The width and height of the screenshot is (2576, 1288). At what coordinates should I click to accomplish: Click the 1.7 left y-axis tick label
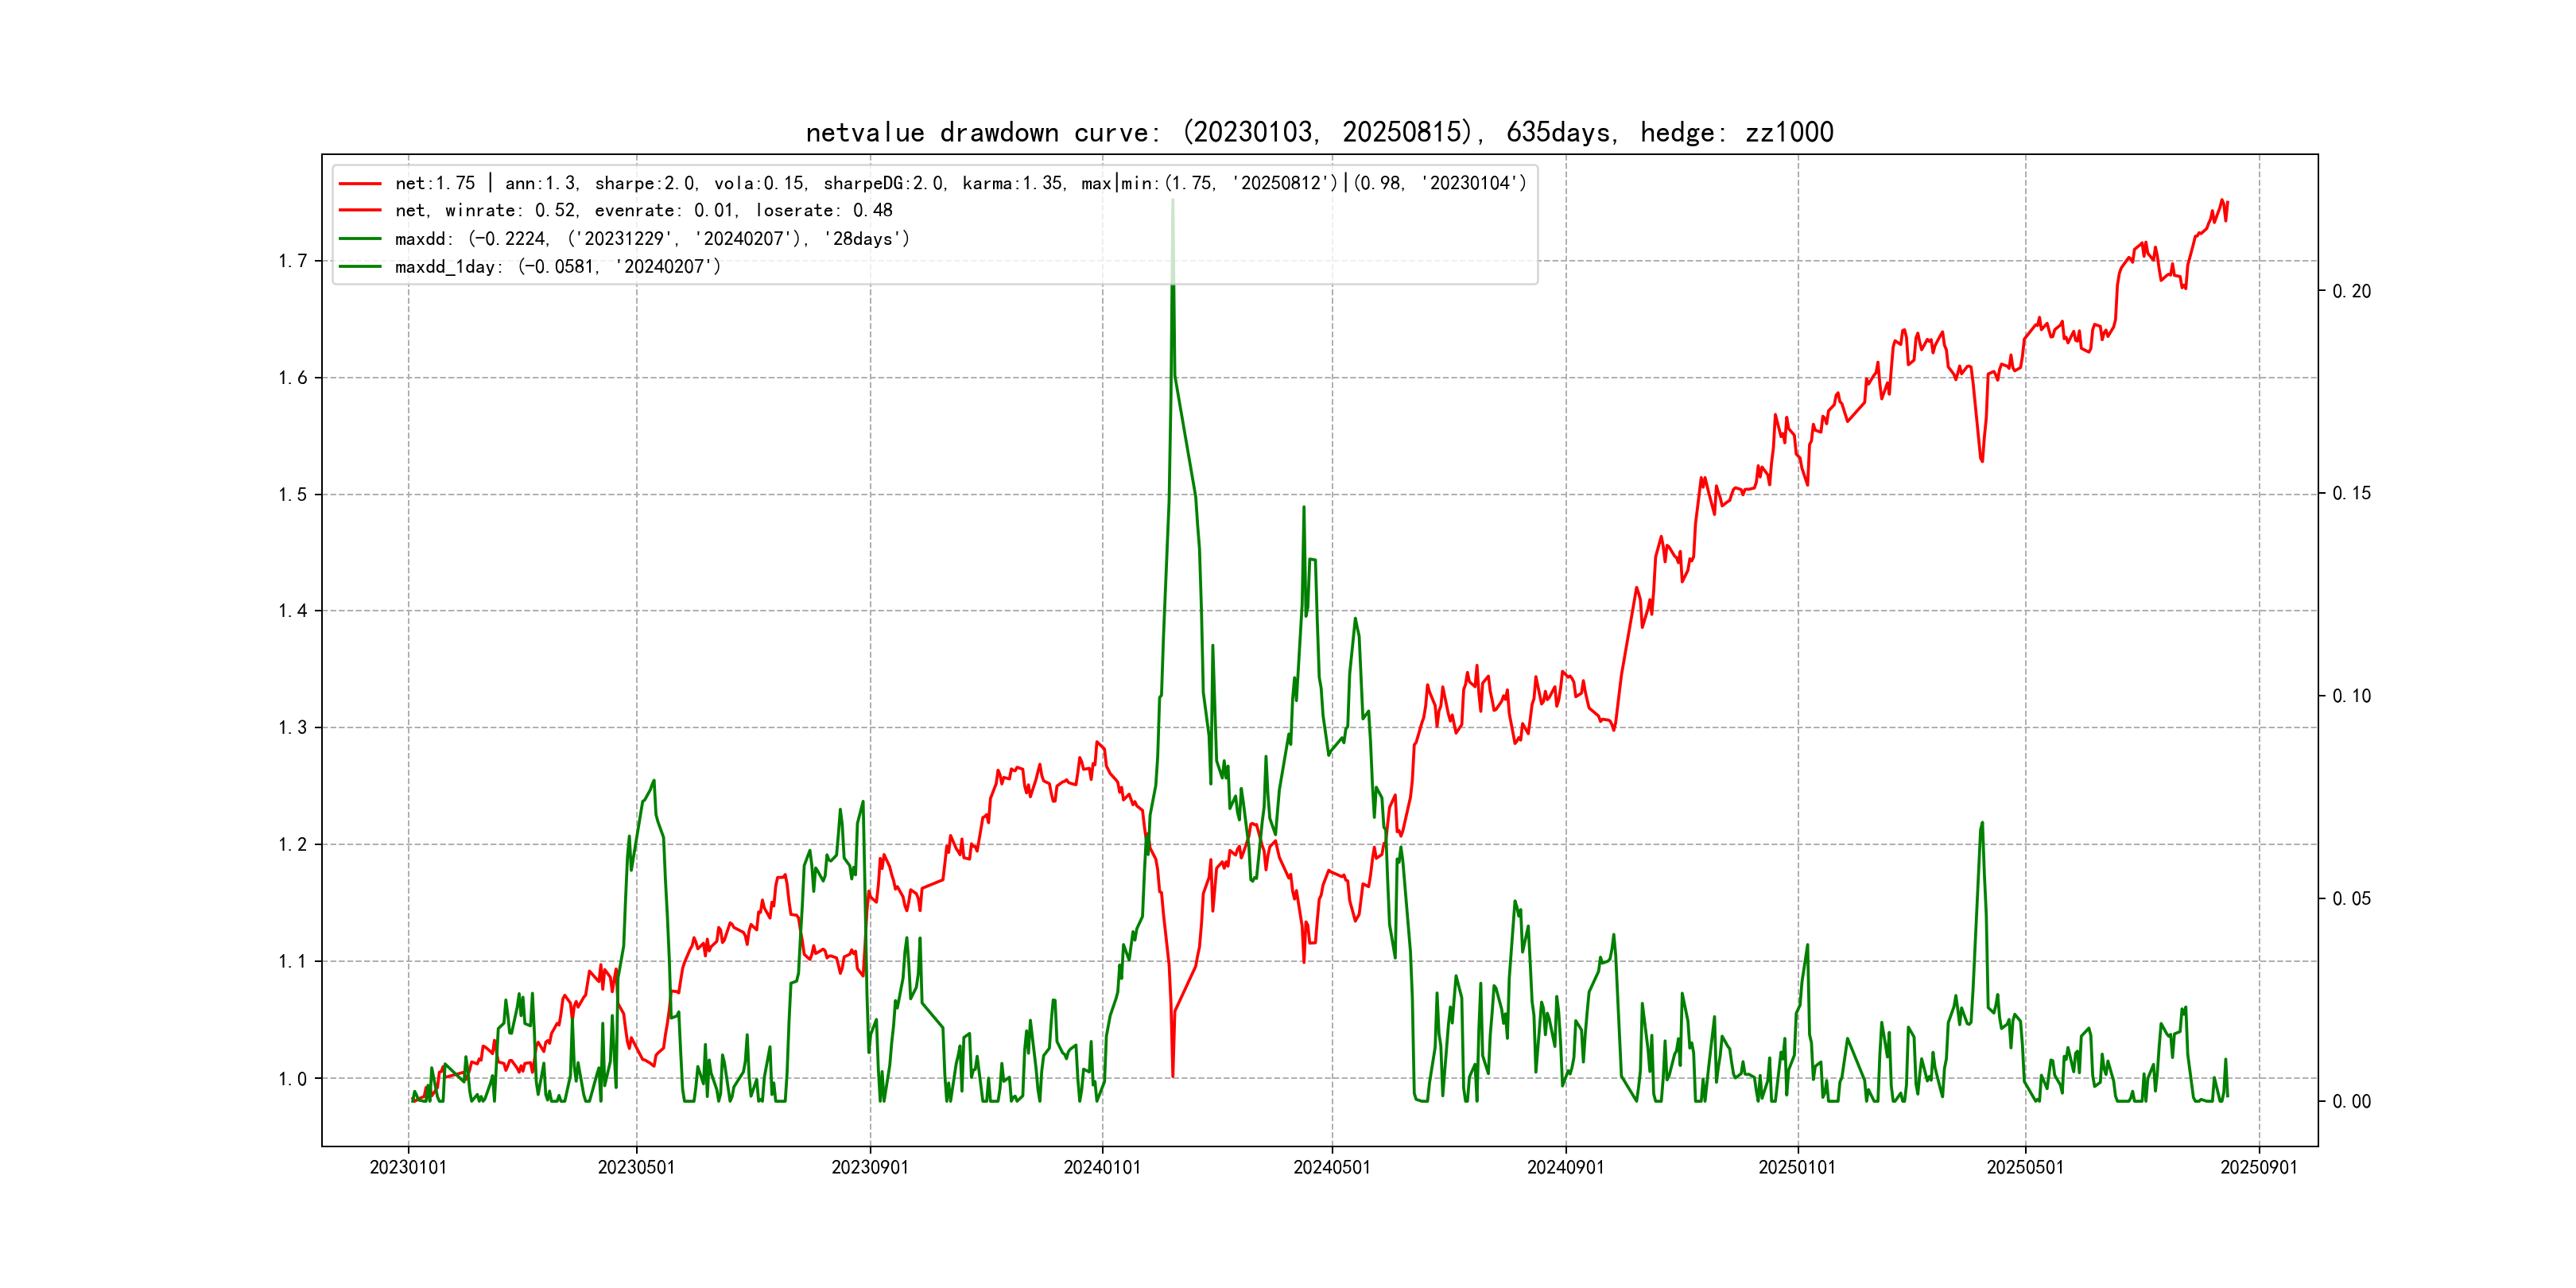tap(292, 261)
